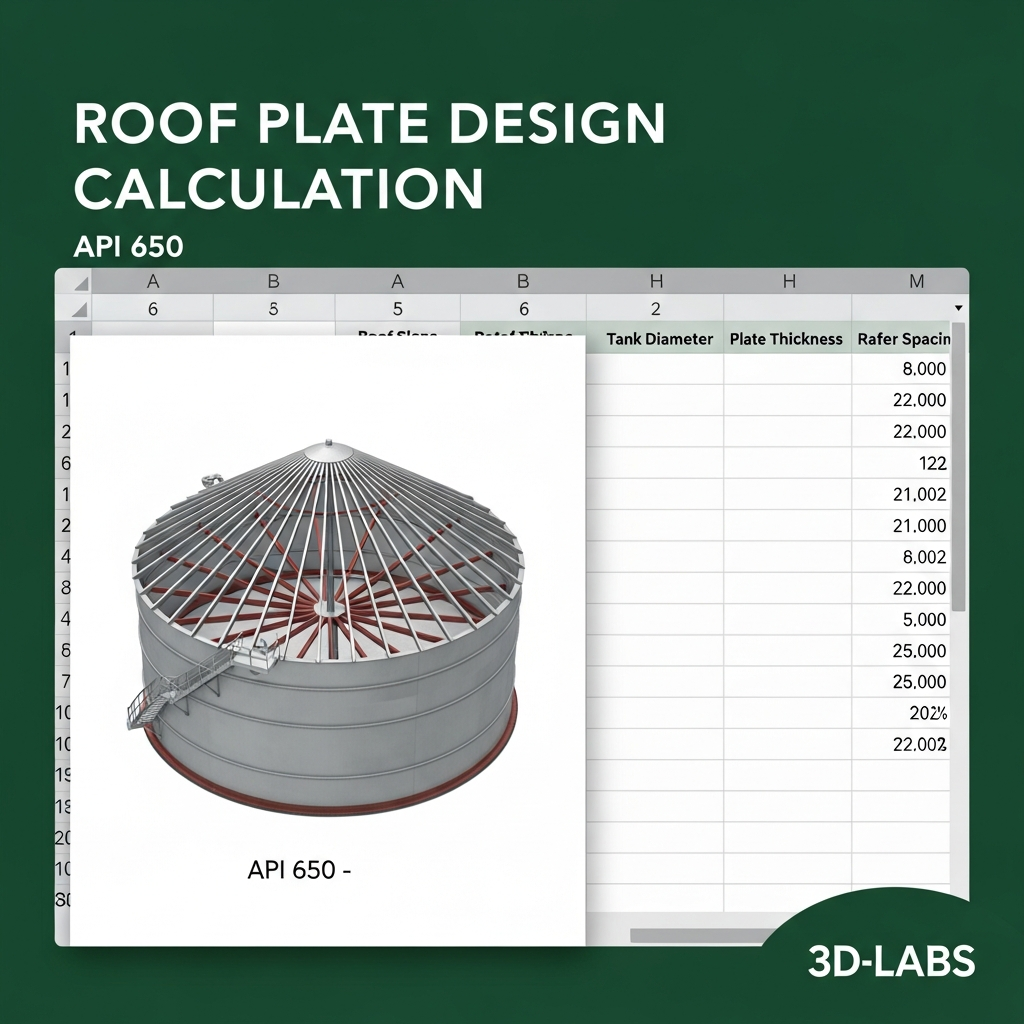Screen dimensions: 1024x1024
Task: Select column M by clicking its header
Action: coord(916,281)
